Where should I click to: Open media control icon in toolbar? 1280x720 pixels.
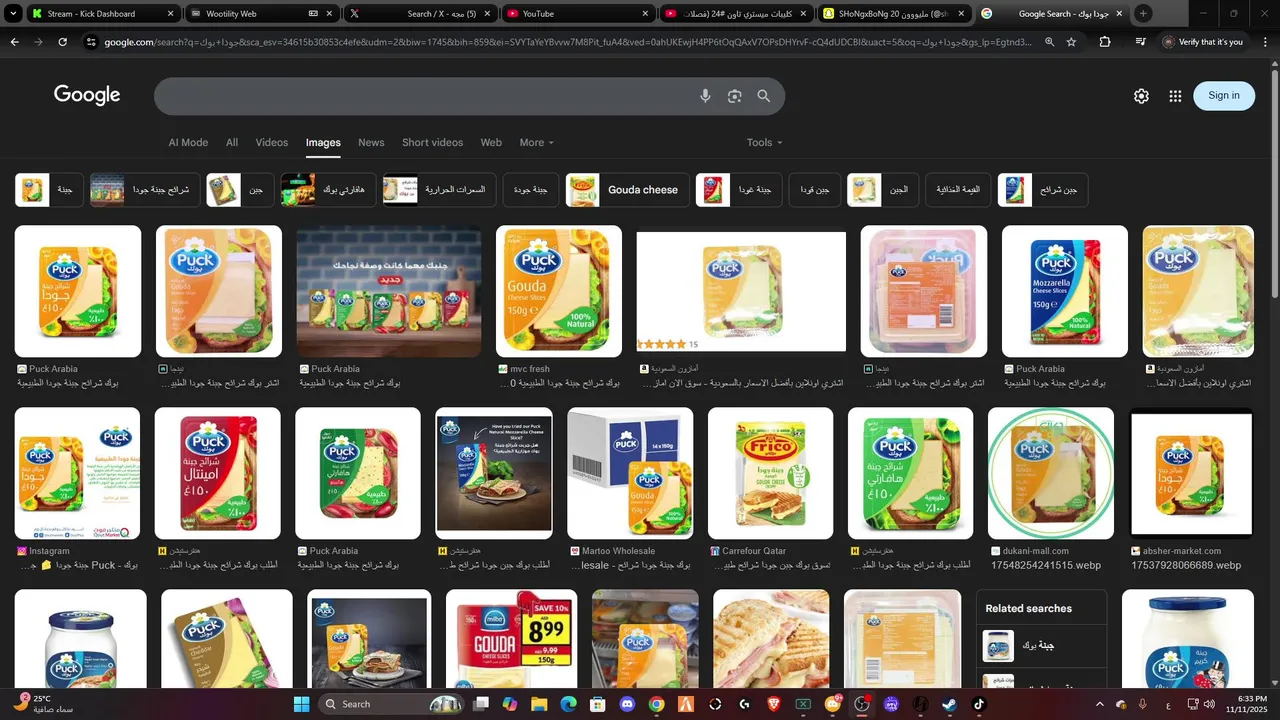1140,42
